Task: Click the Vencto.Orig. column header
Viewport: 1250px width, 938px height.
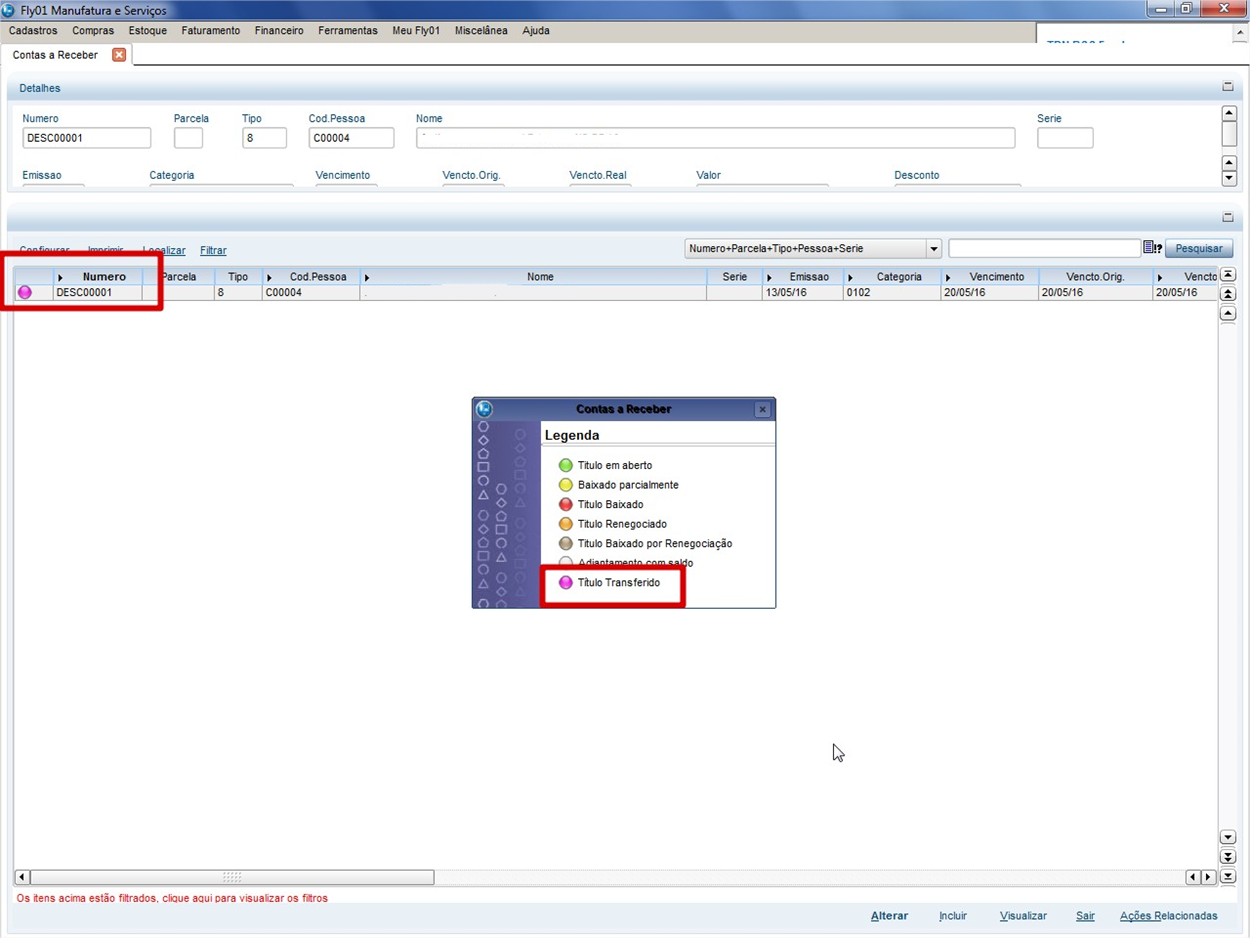Action: click(1095, 277)
